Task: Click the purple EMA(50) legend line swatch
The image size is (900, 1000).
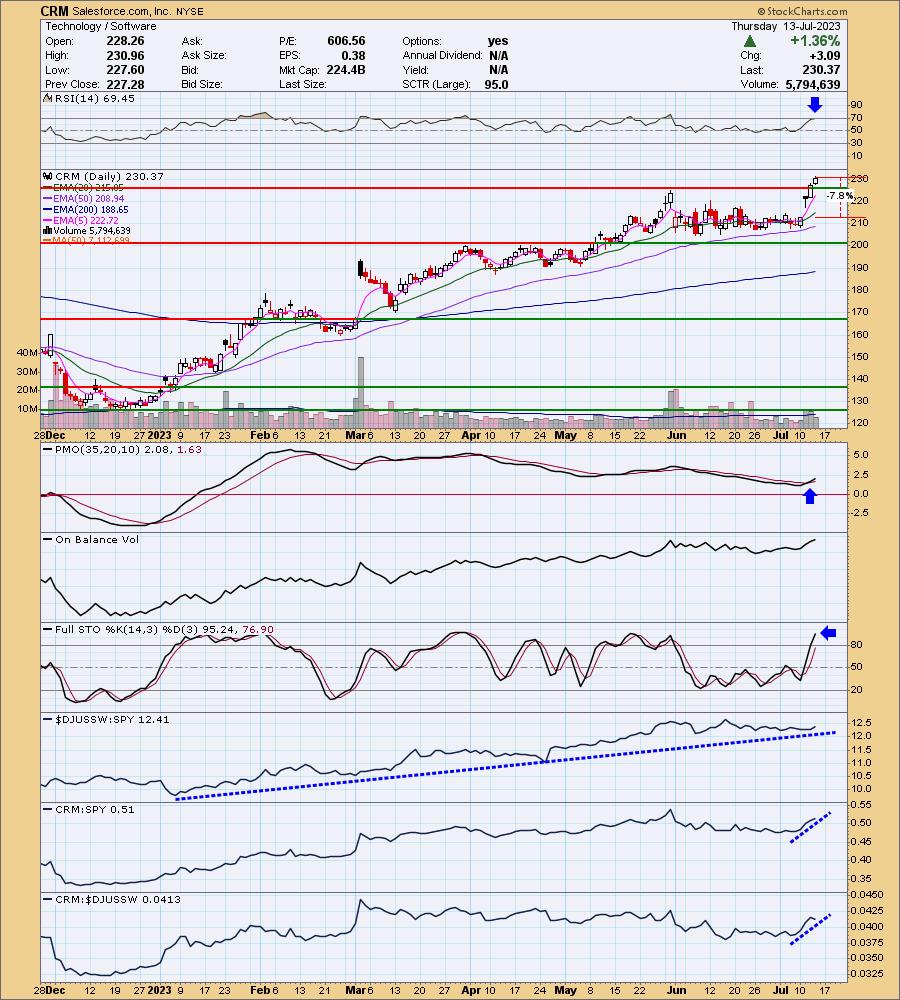Action: coord(47,199)
